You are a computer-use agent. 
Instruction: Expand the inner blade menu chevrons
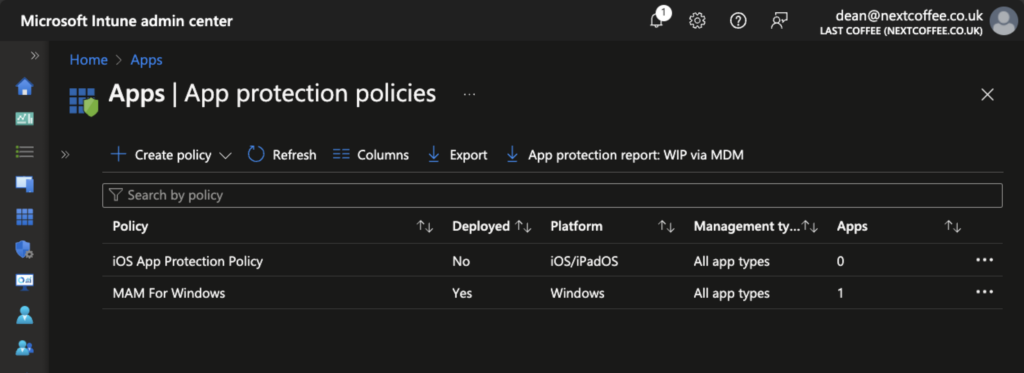tap(65, 155)
